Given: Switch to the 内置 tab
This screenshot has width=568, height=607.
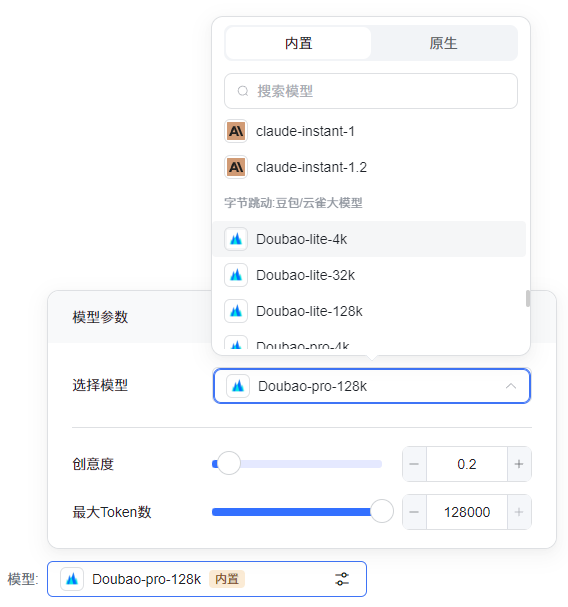Looking at the screenshot, I should point(298,43).
